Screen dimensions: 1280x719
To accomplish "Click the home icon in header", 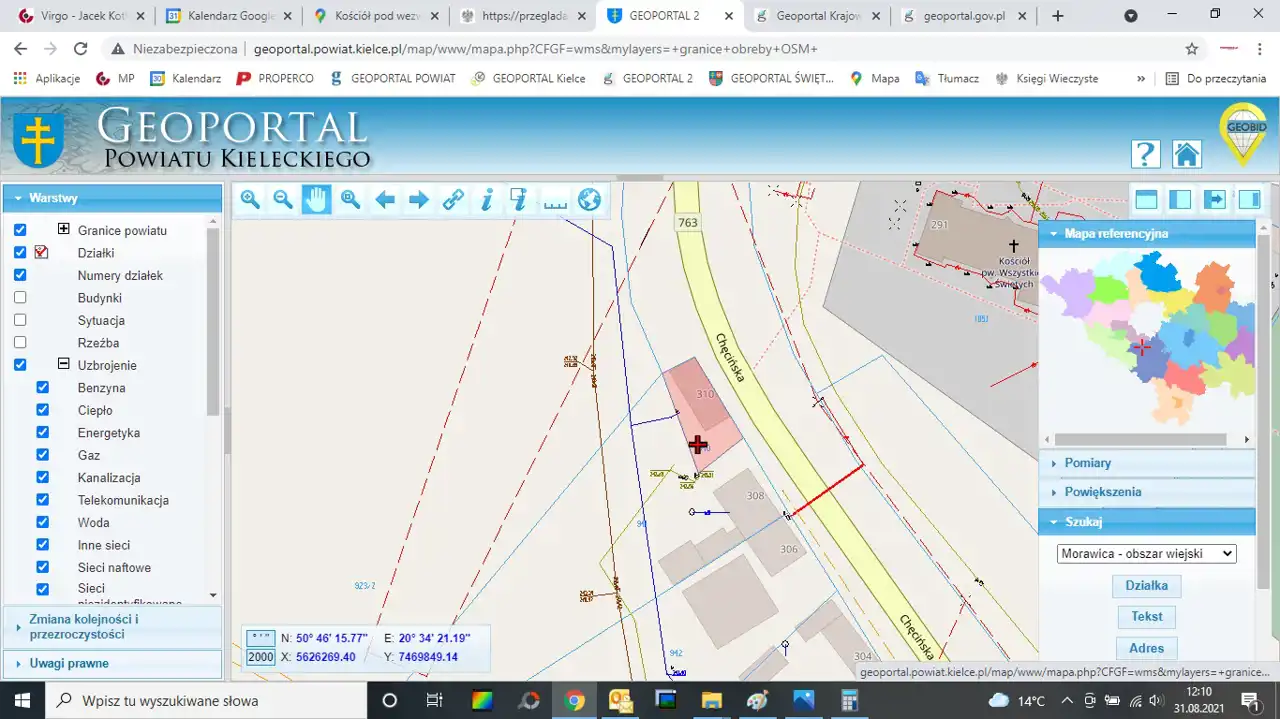I will [1186, 154].
